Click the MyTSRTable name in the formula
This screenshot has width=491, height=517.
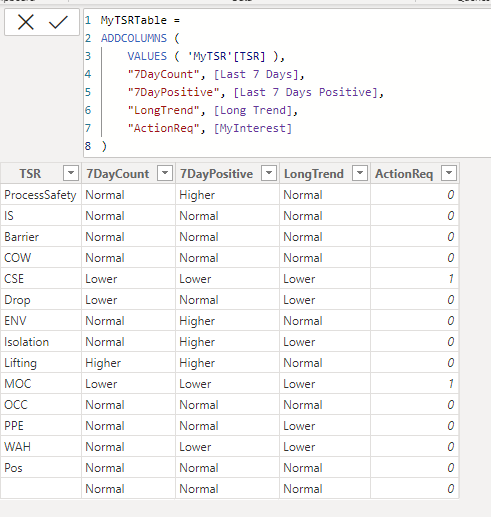[134, 20]
